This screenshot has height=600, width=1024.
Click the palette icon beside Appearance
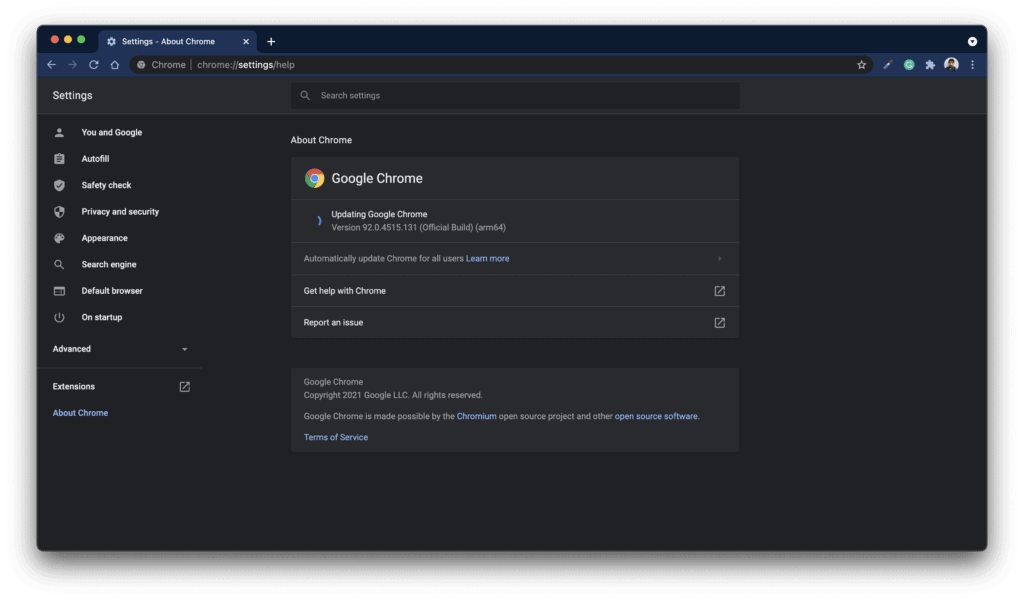pos(59,238)
